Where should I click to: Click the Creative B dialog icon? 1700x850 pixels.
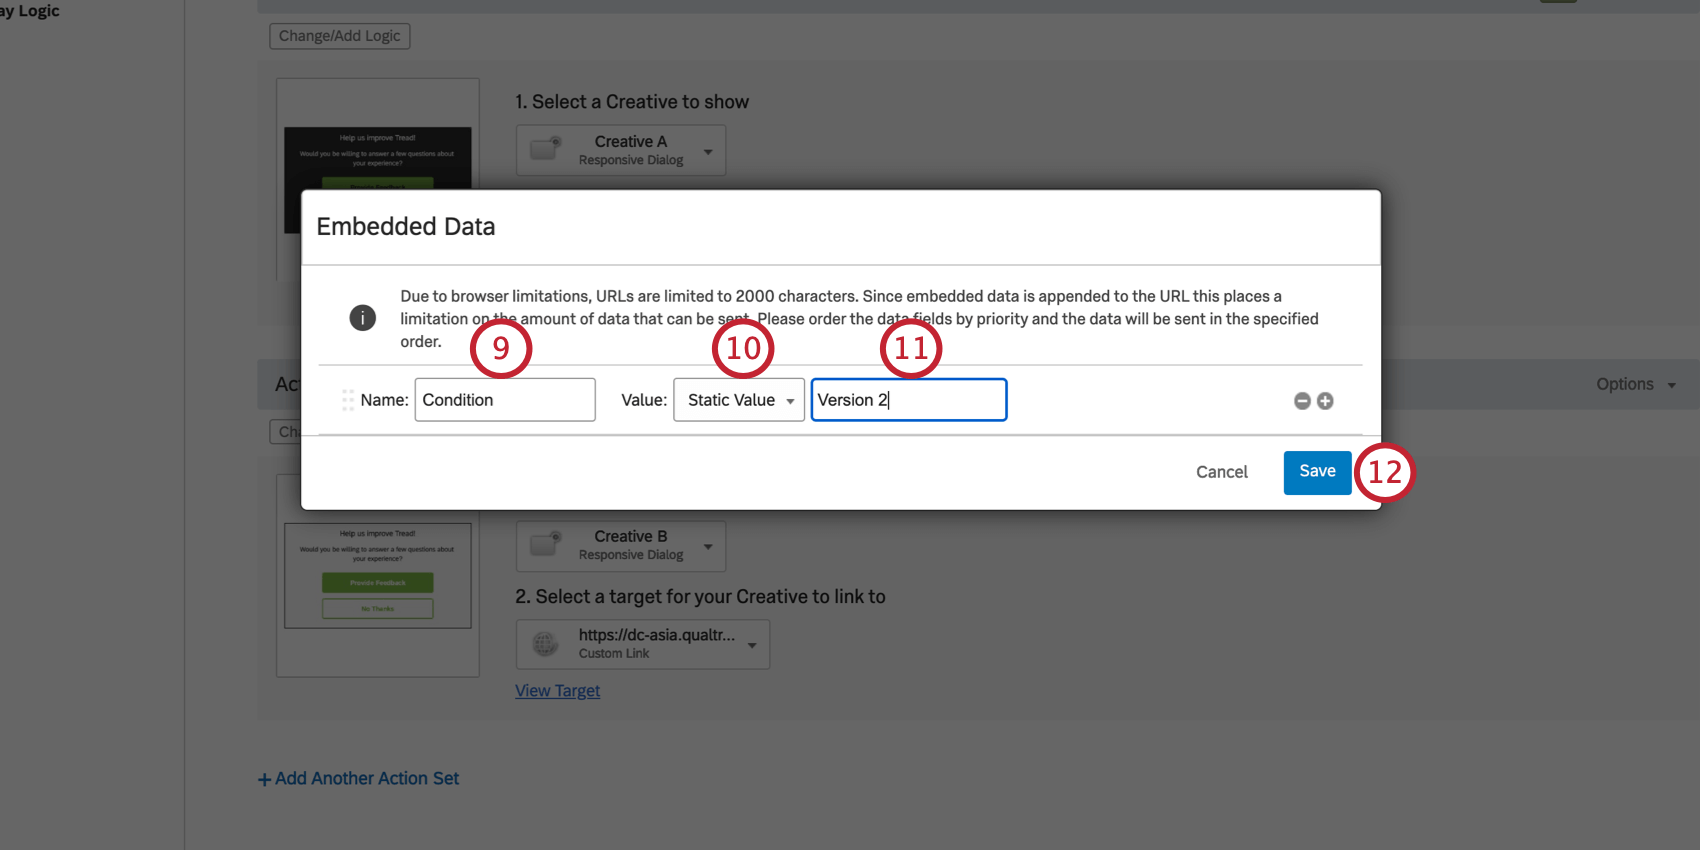(x=545, y=545)
